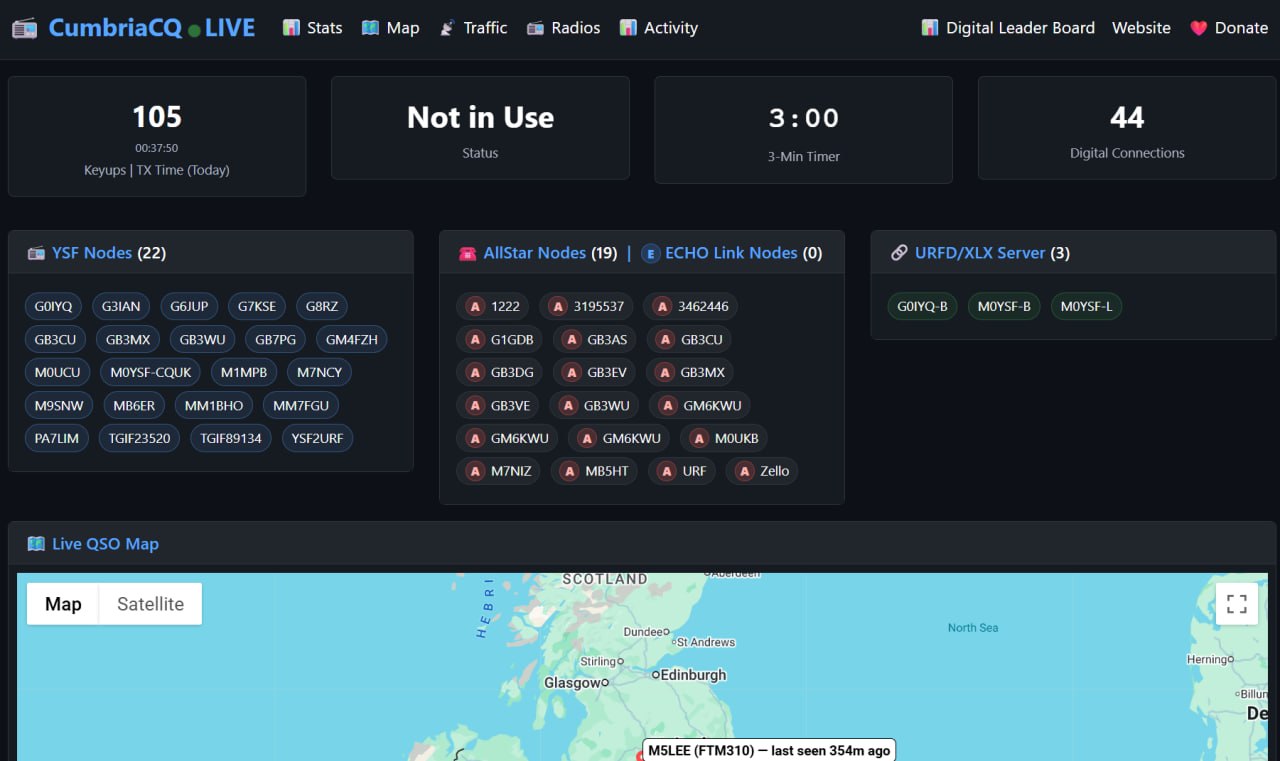The height and width of the screenshot is (761, 1280).
Task: Click the 44 Digital Connections card
Action: (1127, 128)
